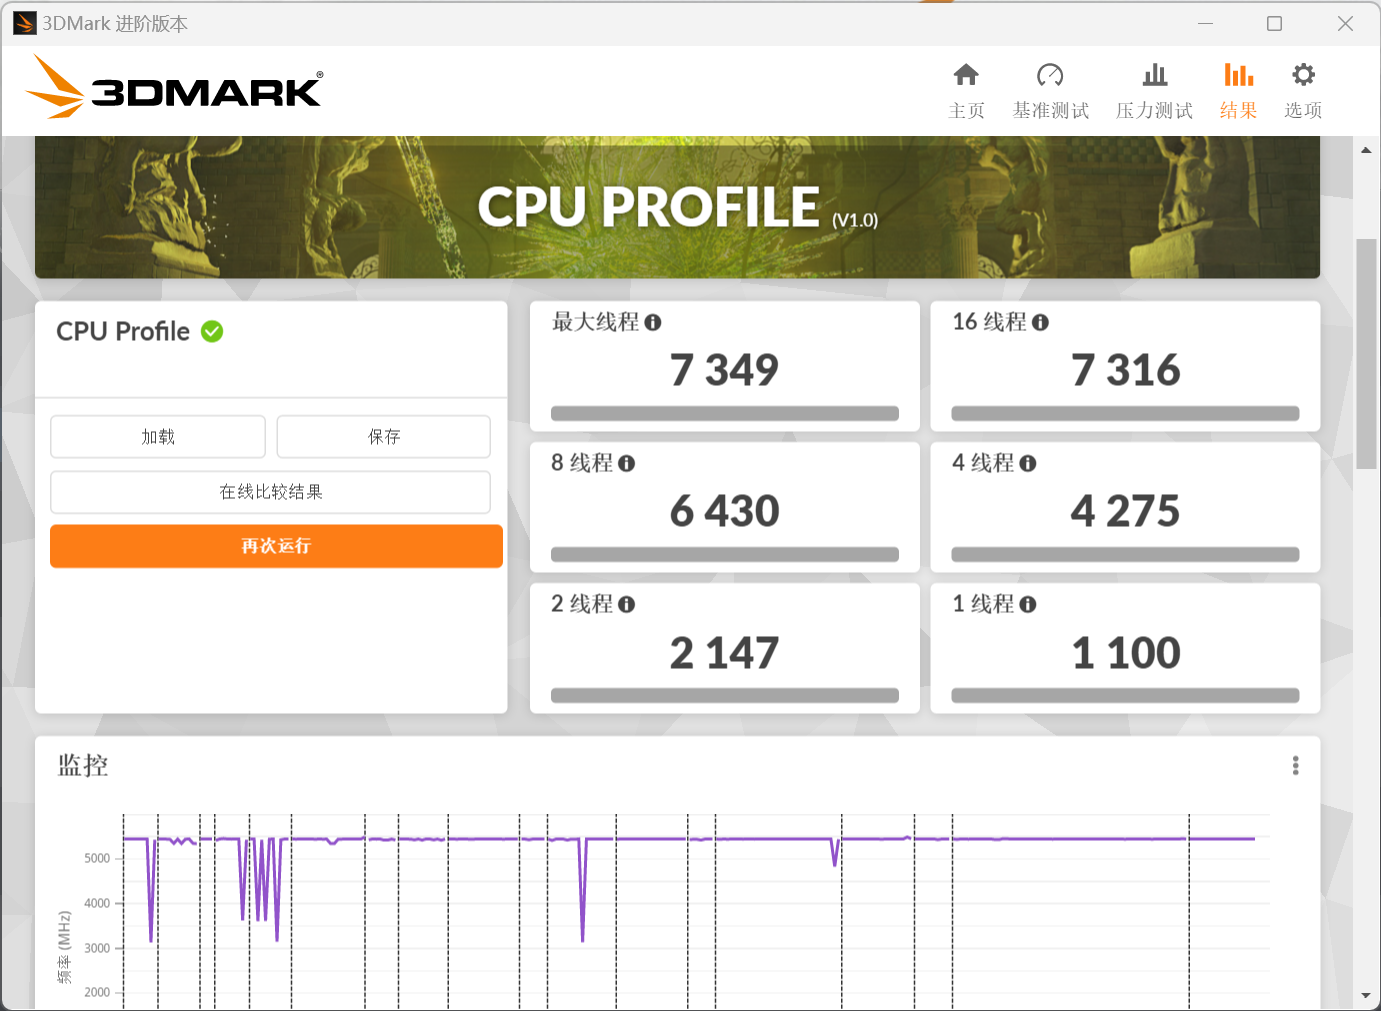
Task: Click the 保存 save button
Action: click(x=384, y=436)
